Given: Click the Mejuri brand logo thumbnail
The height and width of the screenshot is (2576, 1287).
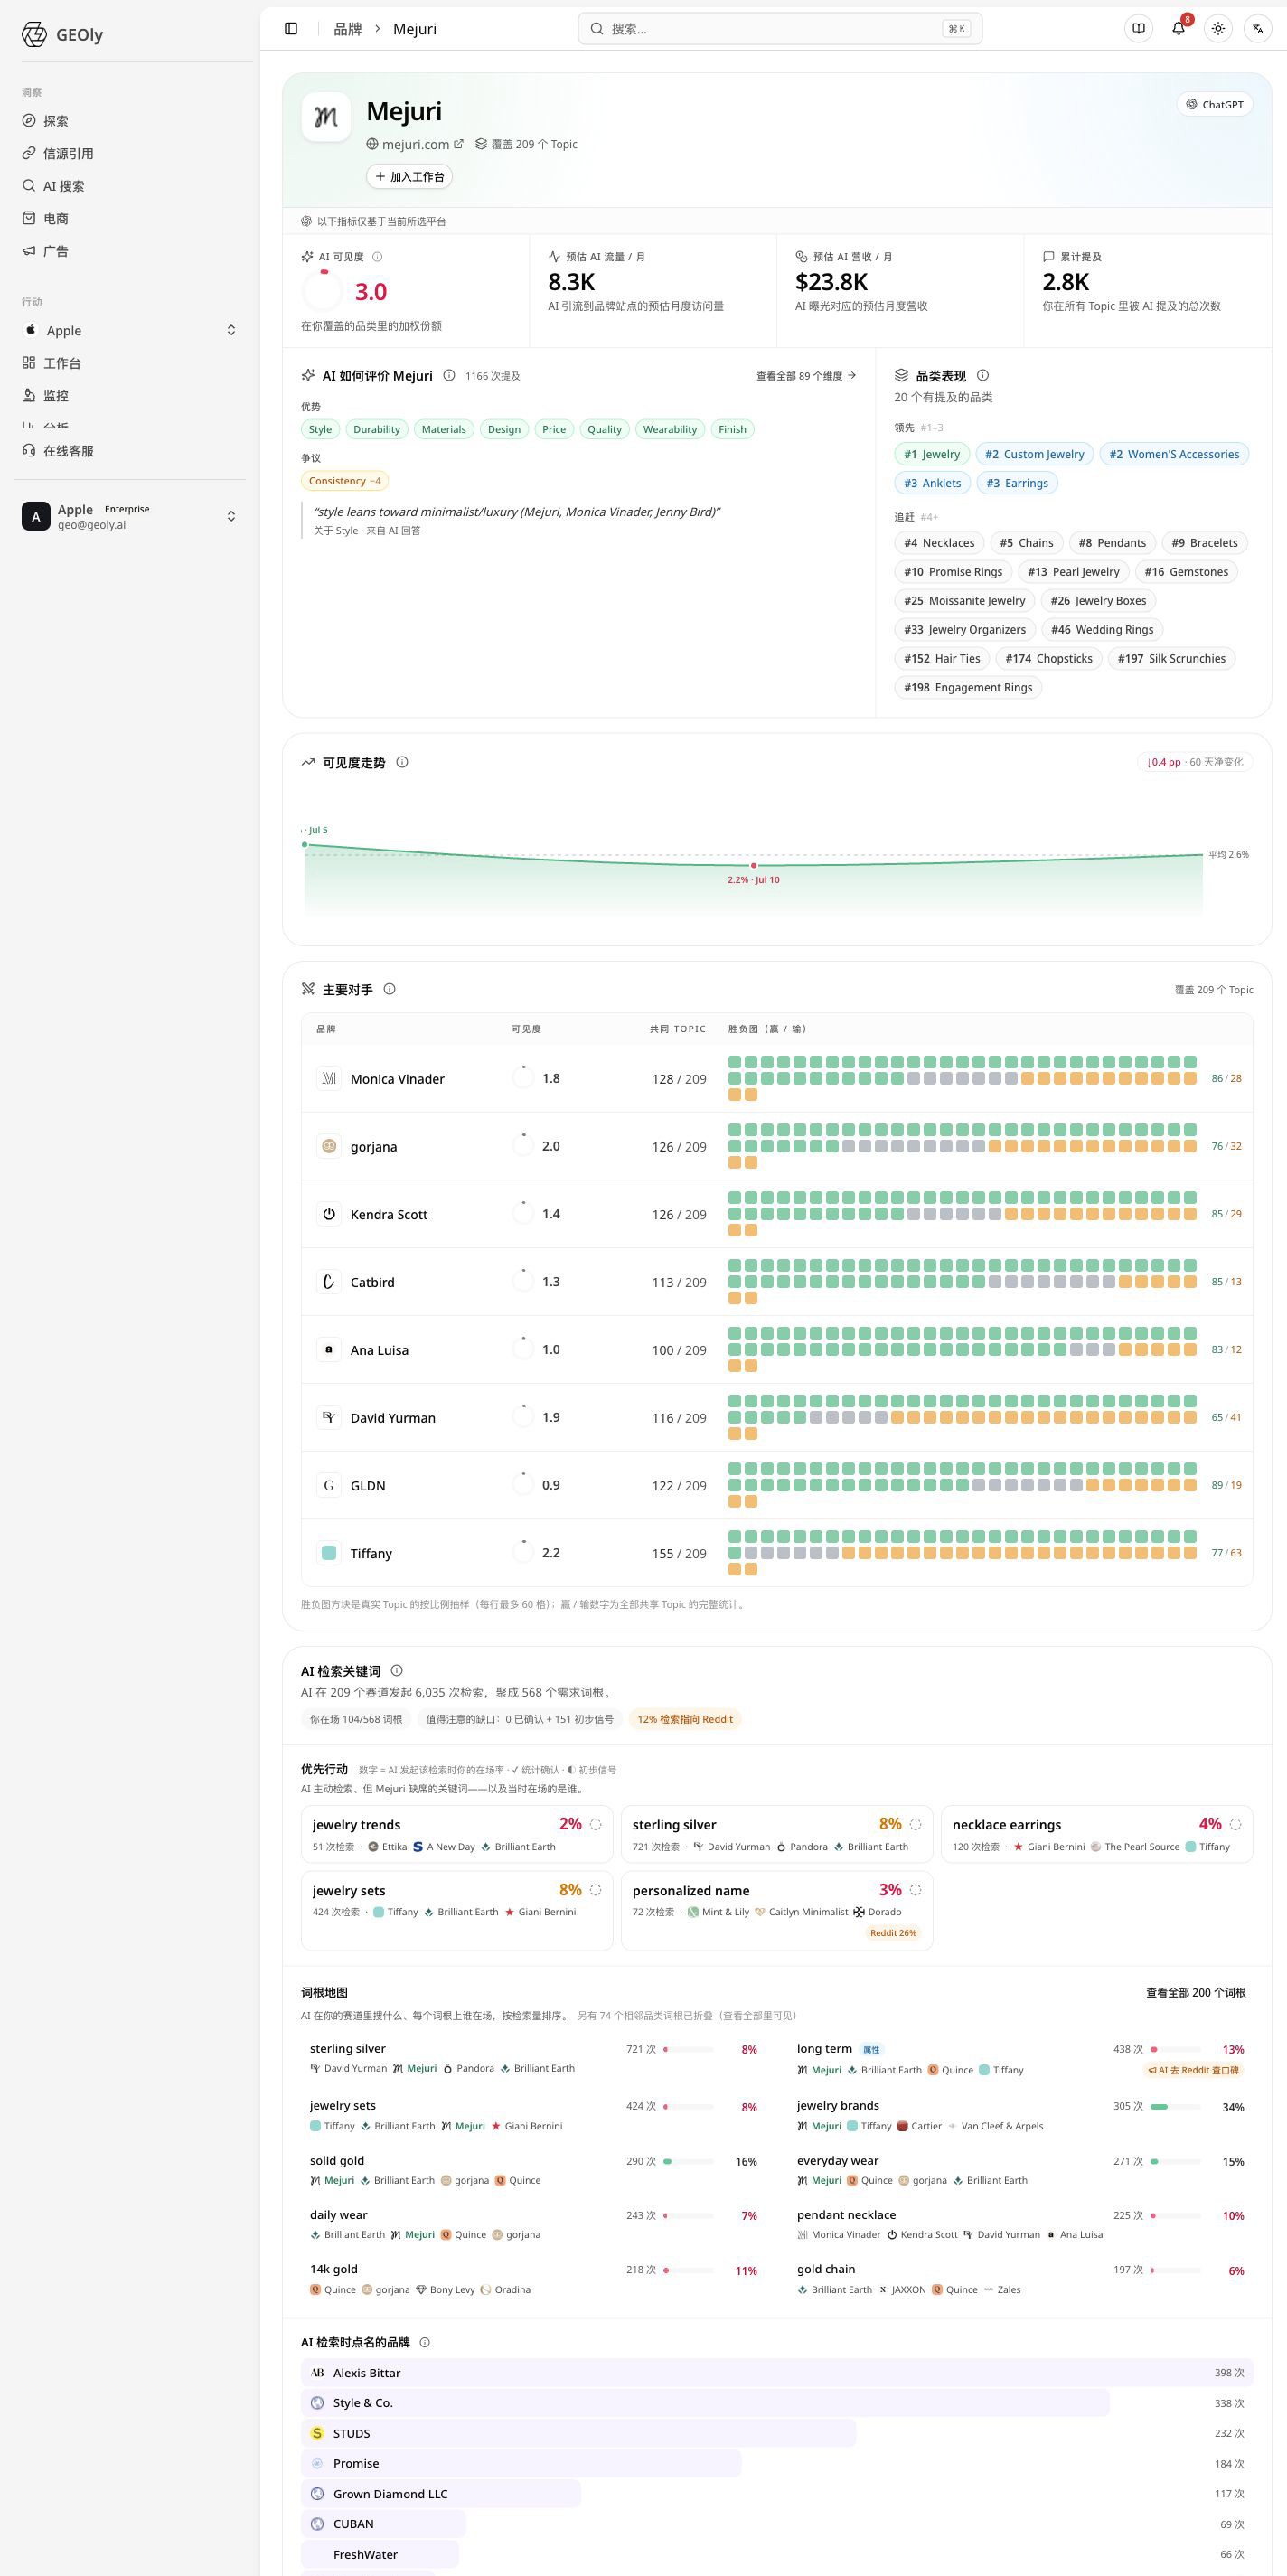Looking at the screenshot, I should [326, 117].
